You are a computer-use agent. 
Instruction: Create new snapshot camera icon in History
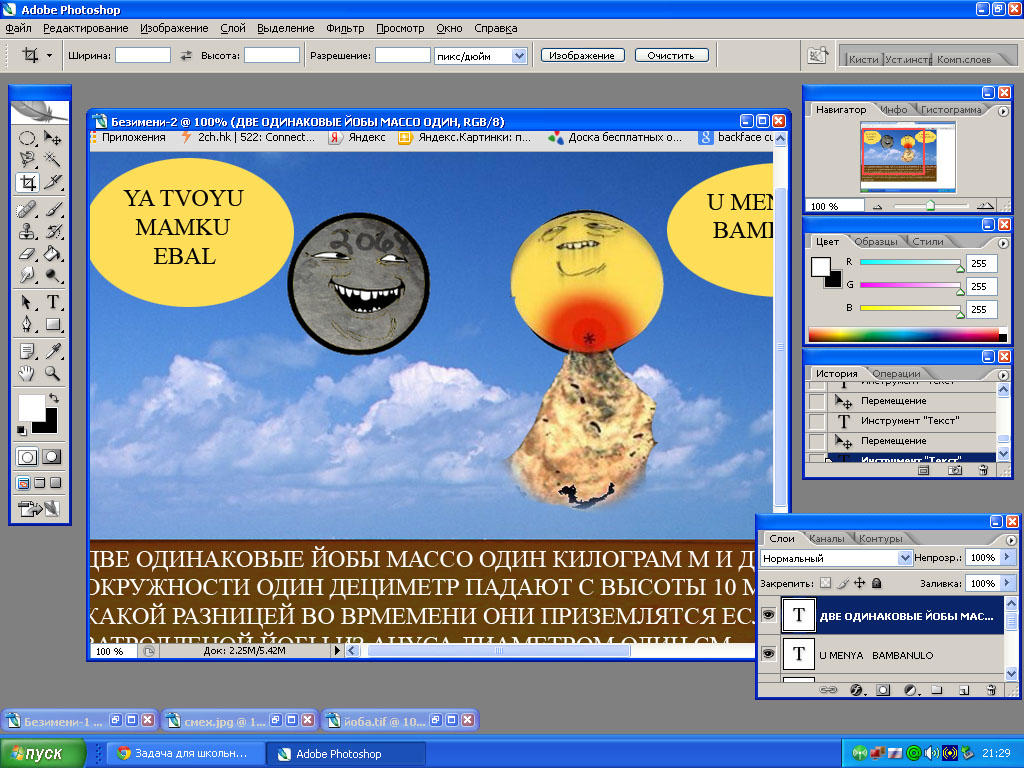coord(955,470)
